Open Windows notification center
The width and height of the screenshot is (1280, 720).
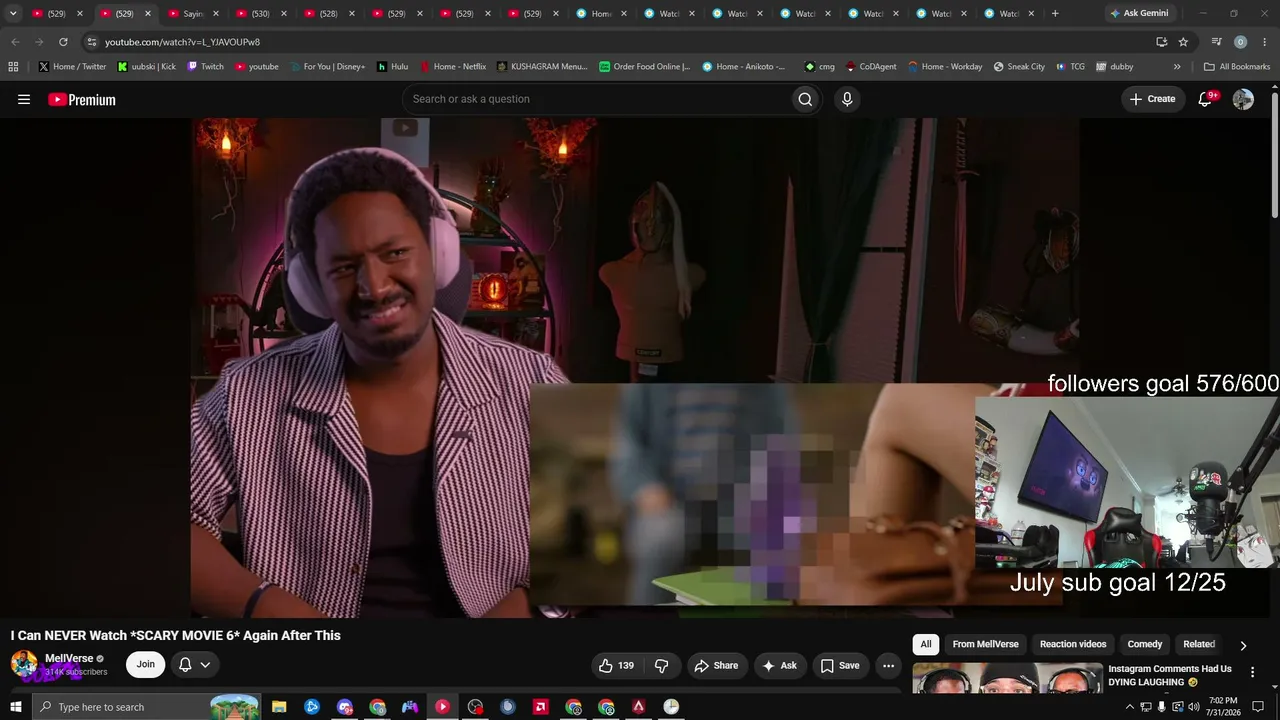(1258, 707)
